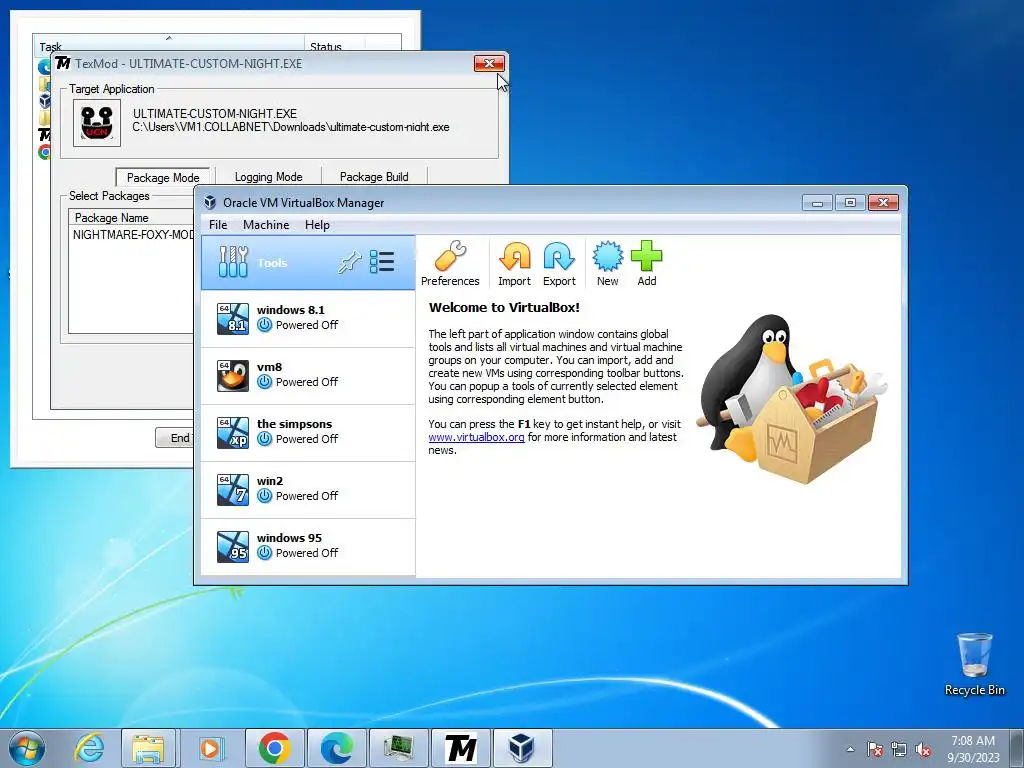Screen dimensions: 1024x768
Task: Open the Help menu in VirtualBox
Action: pyautogui.click(x=317, y=225)
